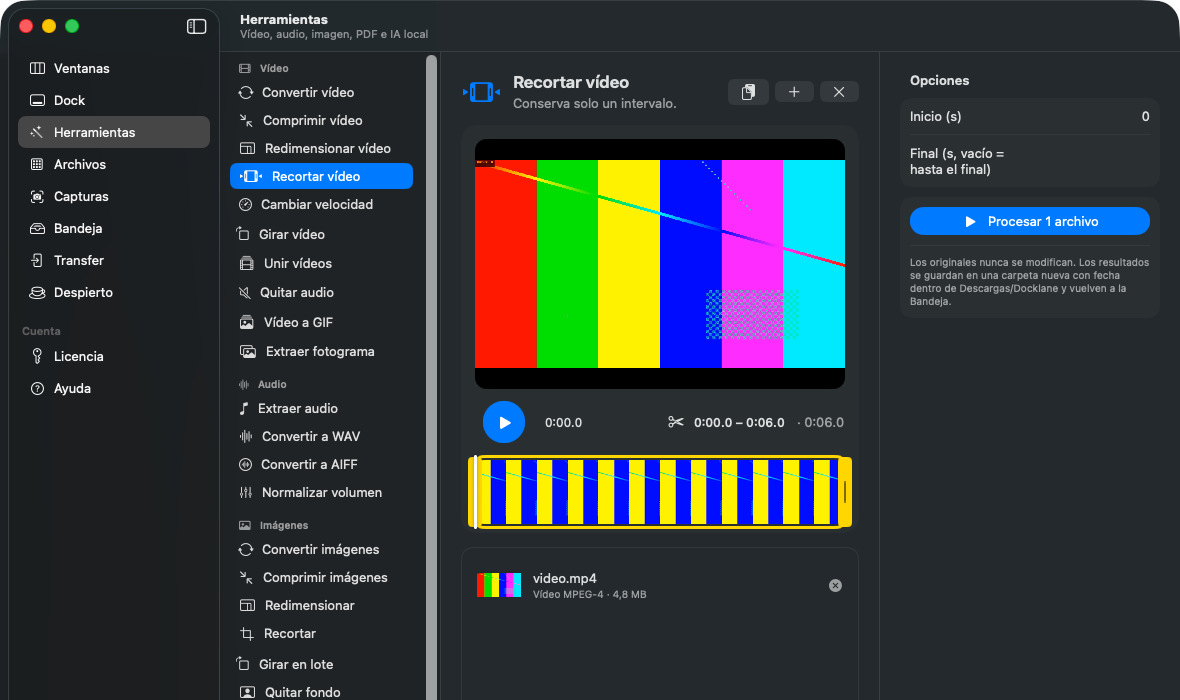Click the Procesar 1 archivo button
The image size is (1180, 700).
pyautogui.click(x=1029, y=221)
